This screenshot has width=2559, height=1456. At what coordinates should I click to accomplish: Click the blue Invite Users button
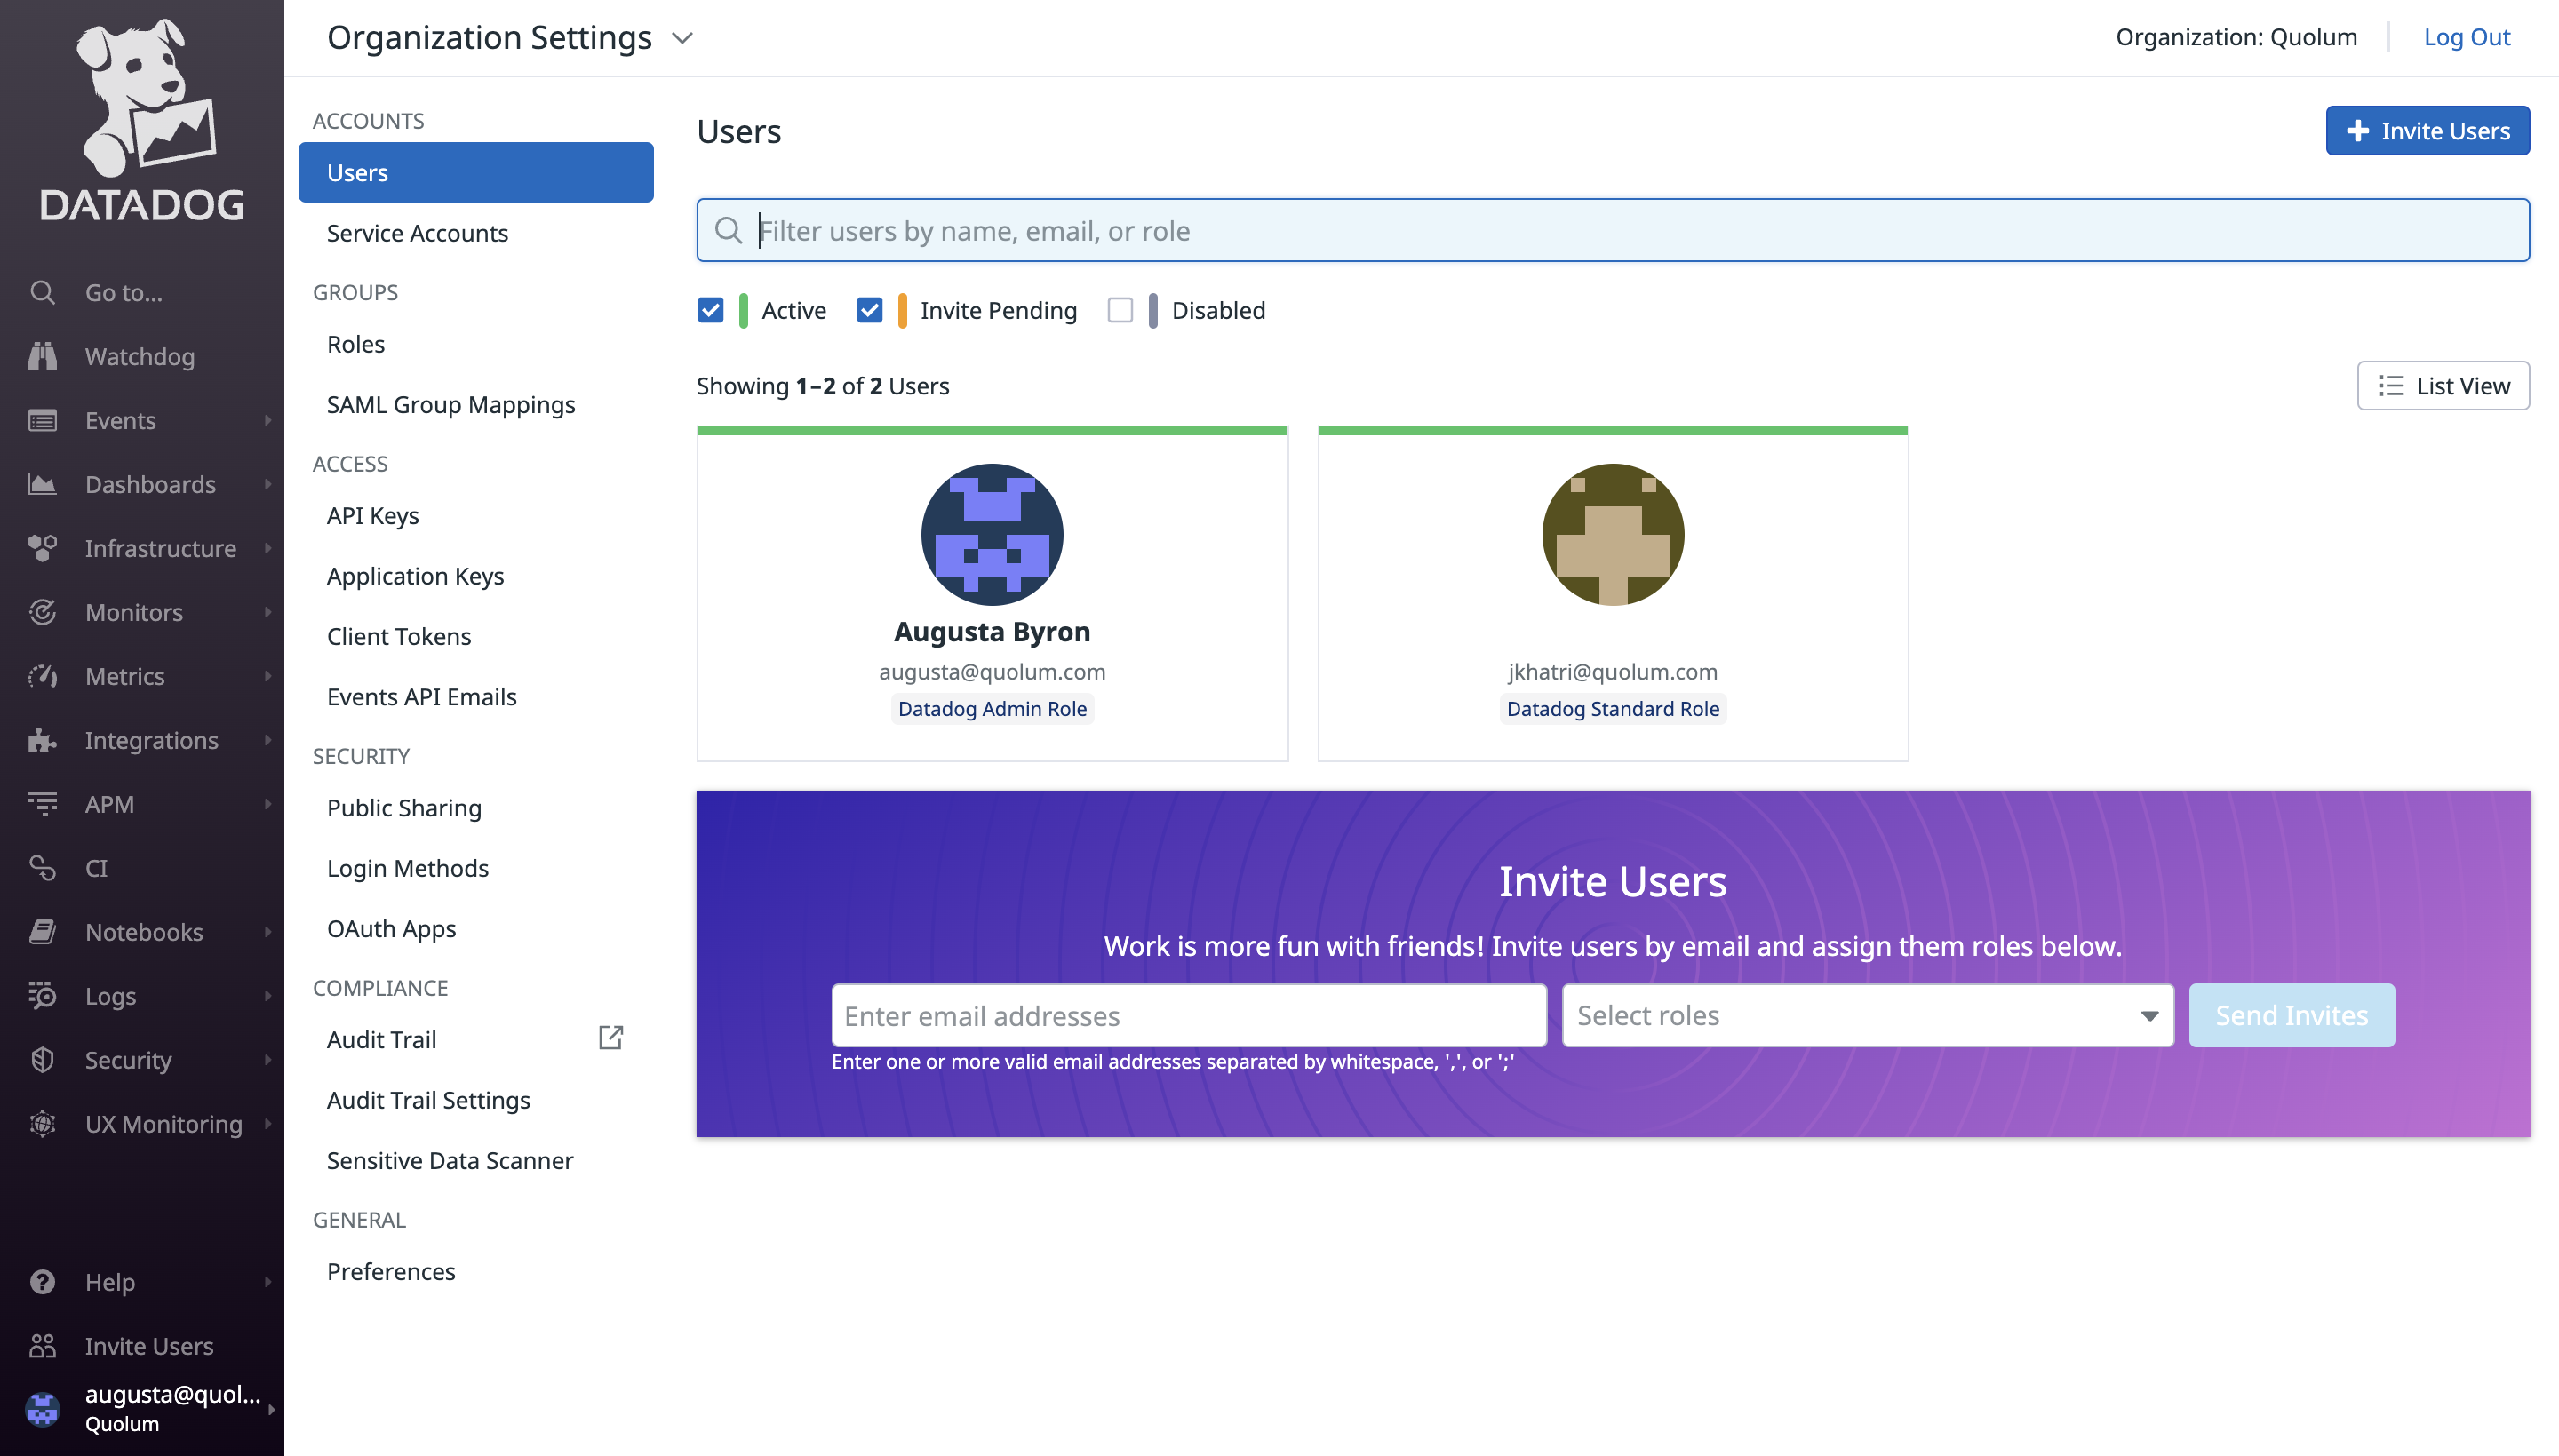tap(2426, 131)
